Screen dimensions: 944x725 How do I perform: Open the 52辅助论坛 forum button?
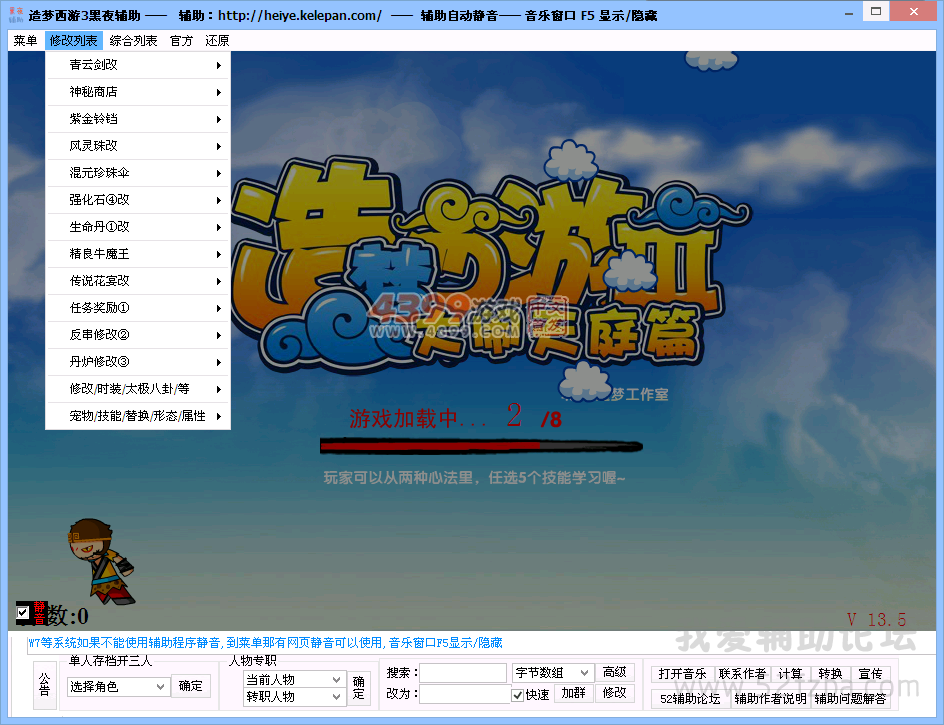[x=691, y=699]
